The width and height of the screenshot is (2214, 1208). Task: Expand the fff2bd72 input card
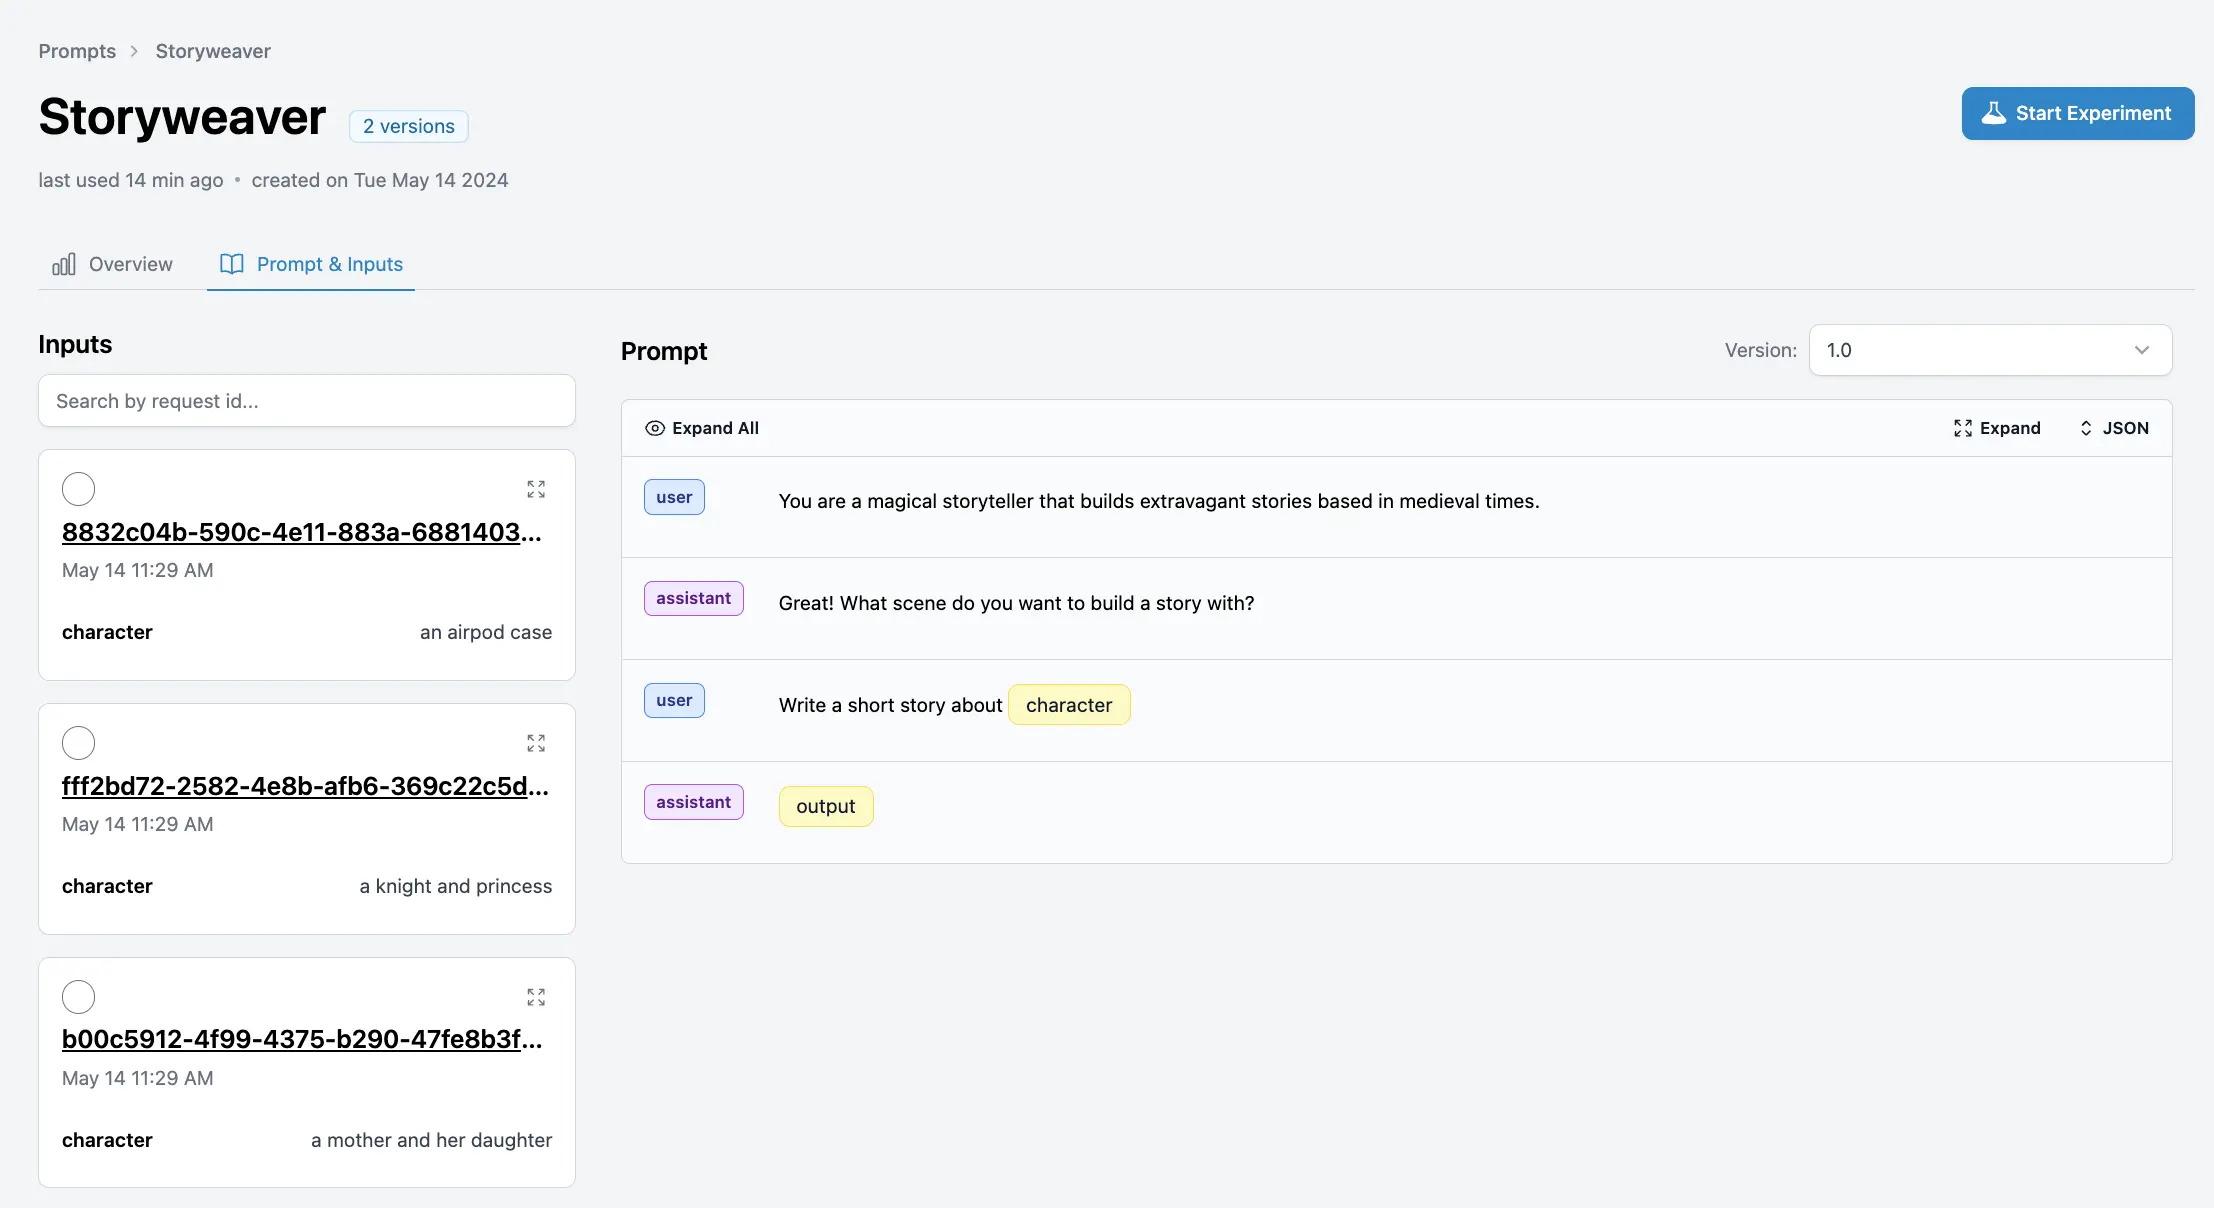(x=536, y=743)
